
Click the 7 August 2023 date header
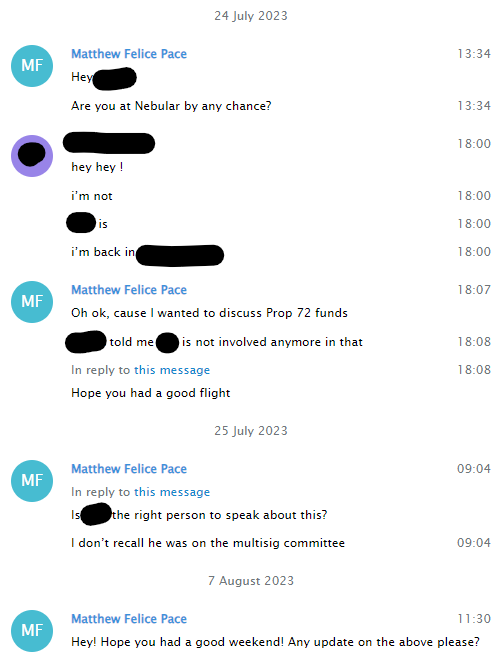(251, 581)
